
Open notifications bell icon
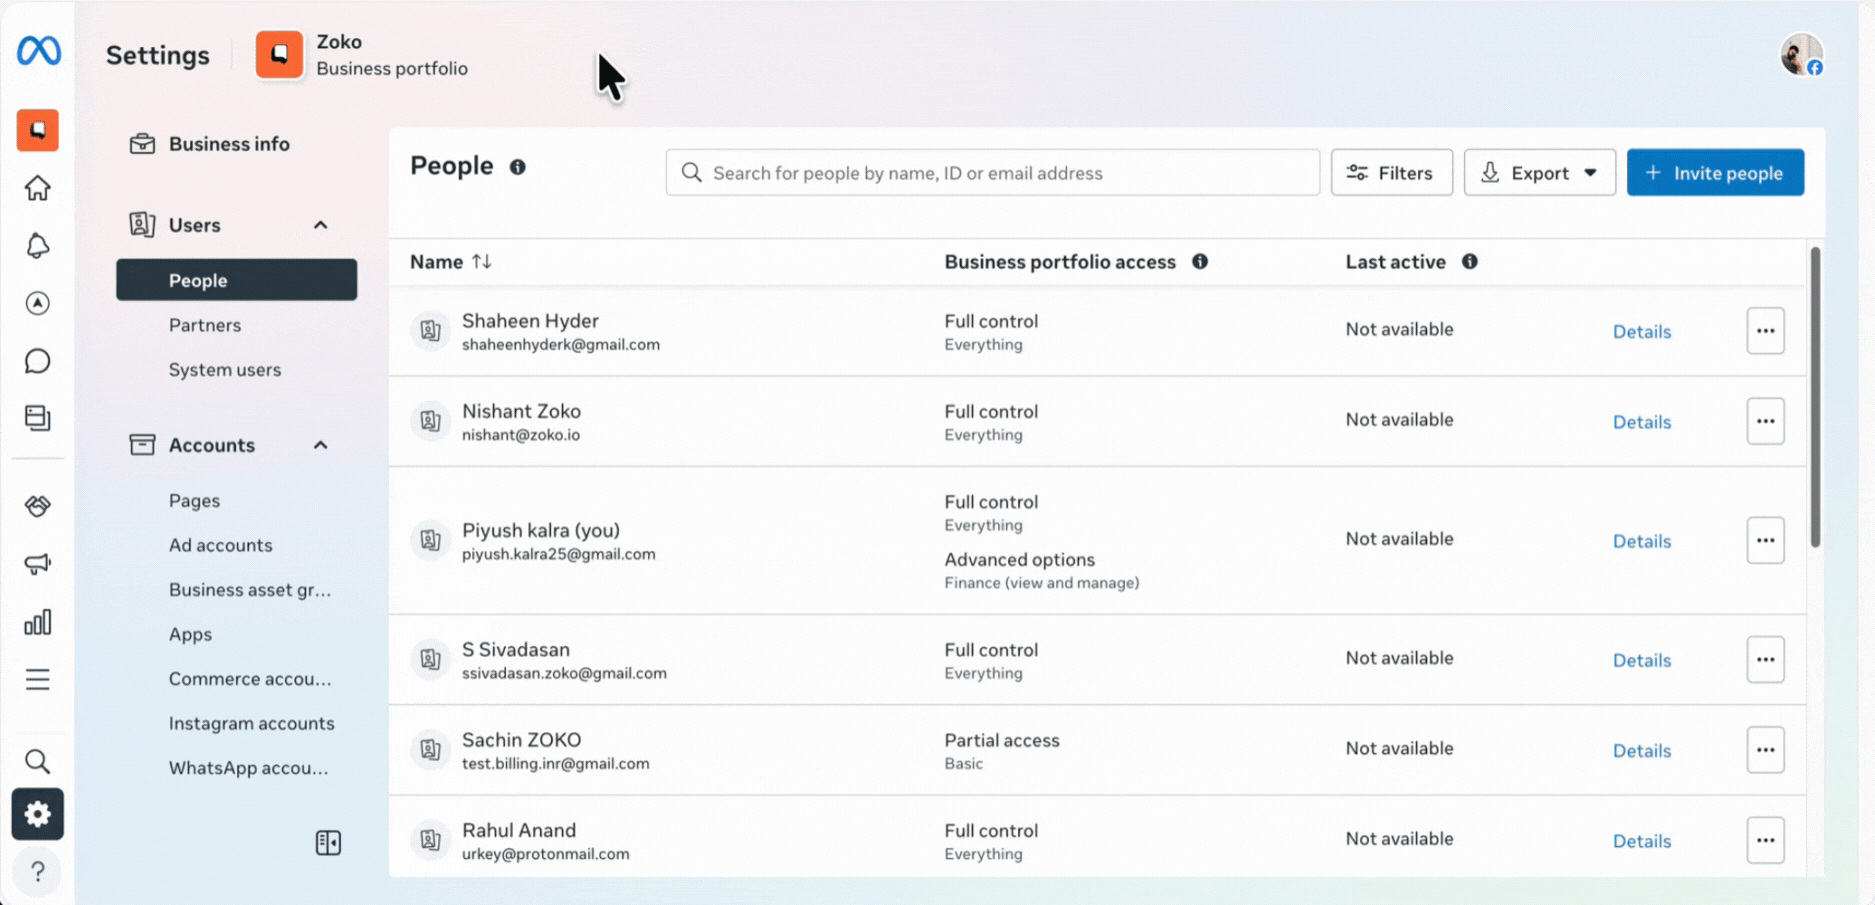pos(38,246)
